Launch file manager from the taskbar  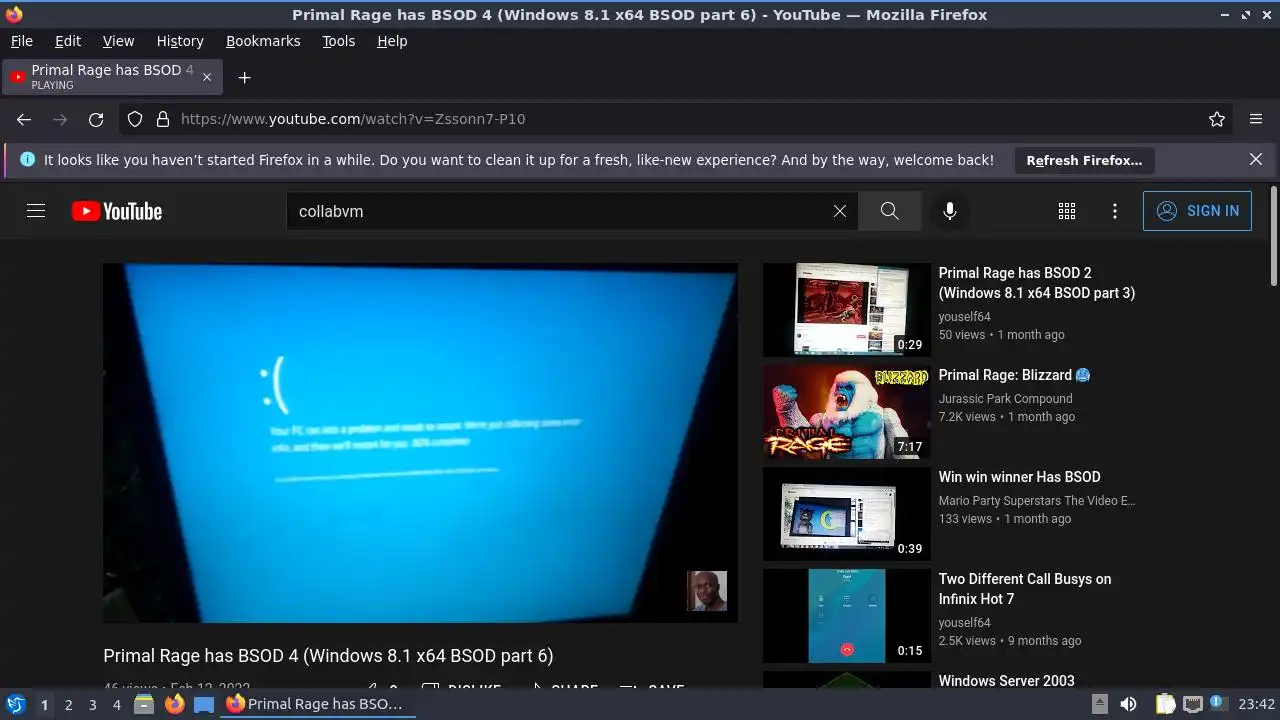pyautogui.click(x=144, y=704)
